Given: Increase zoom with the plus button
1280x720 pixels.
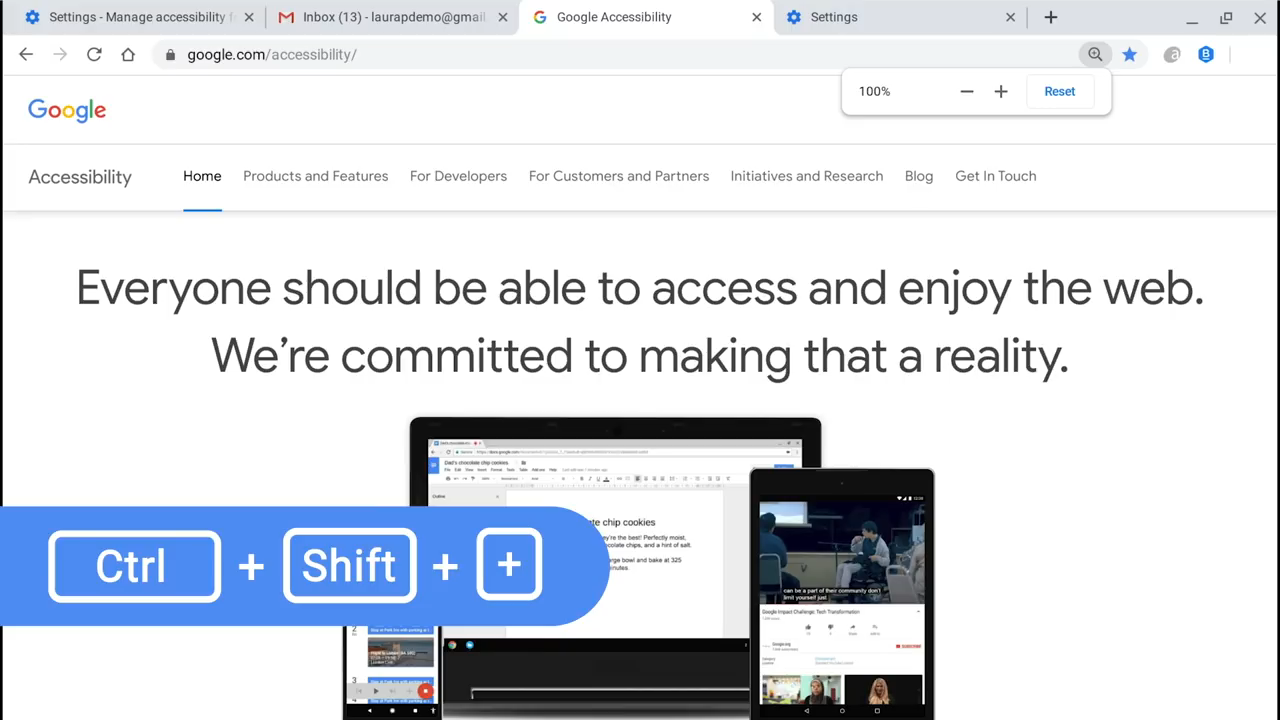Looking at the screenshot, I should coord(1001,91).
